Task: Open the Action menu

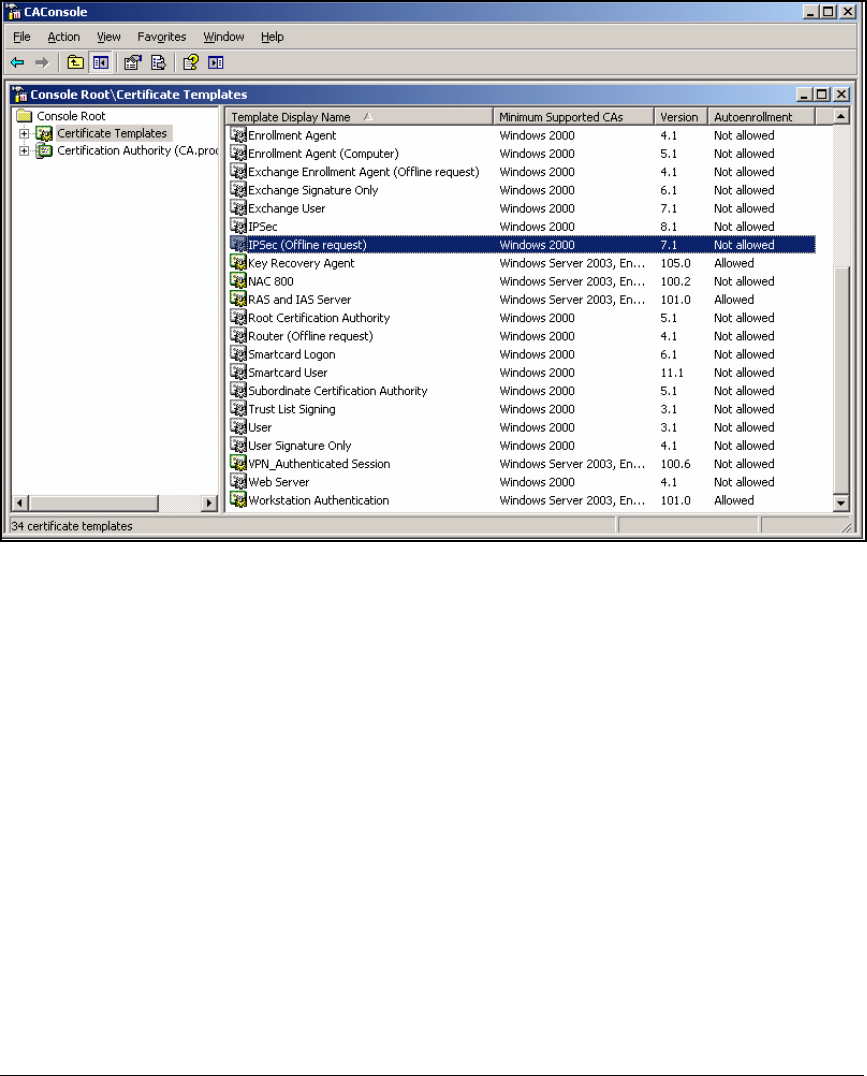Action: pyautogui.click(x=64, y=37)
